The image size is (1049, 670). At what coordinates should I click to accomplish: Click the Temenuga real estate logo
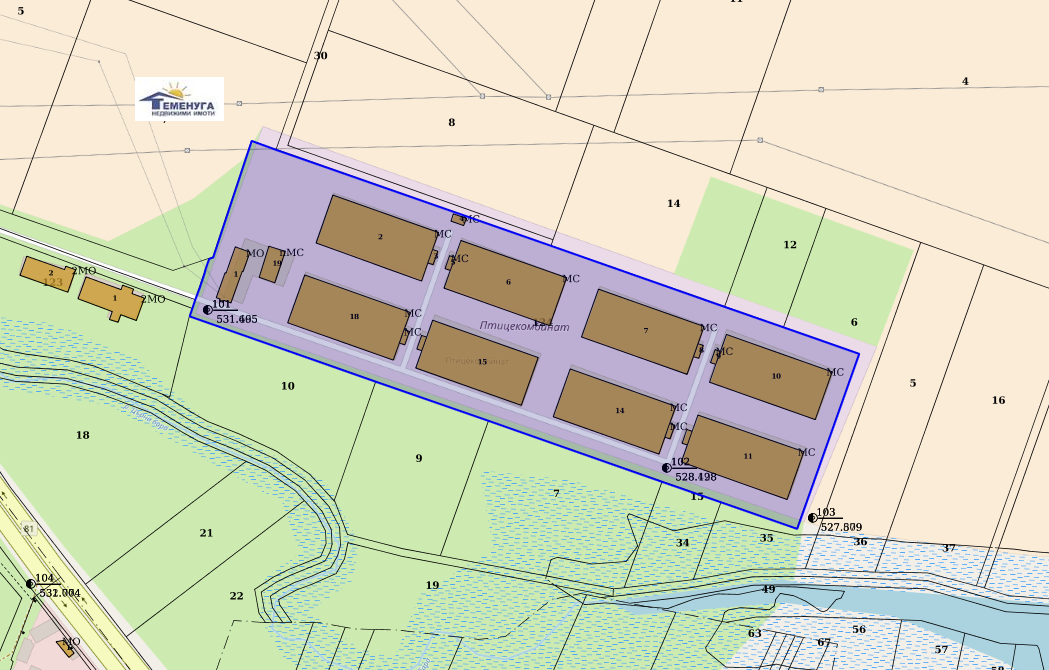[179, 99]
